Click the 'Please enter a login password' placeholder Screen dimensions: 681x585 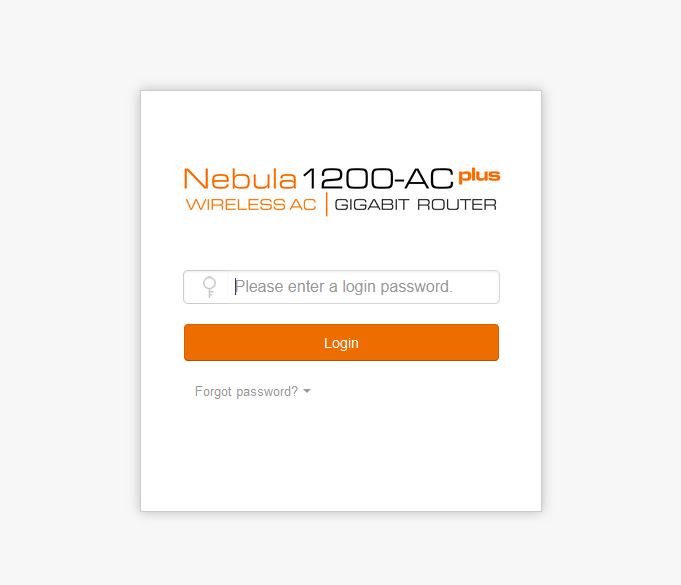tap(344, 287)
